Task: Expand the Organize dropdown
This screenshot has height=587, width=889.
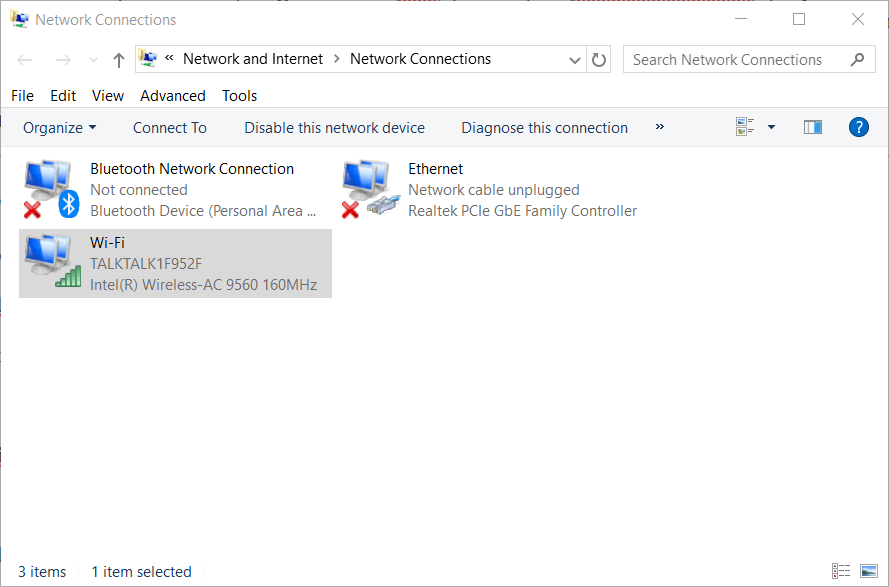Action: coord(60,128)
